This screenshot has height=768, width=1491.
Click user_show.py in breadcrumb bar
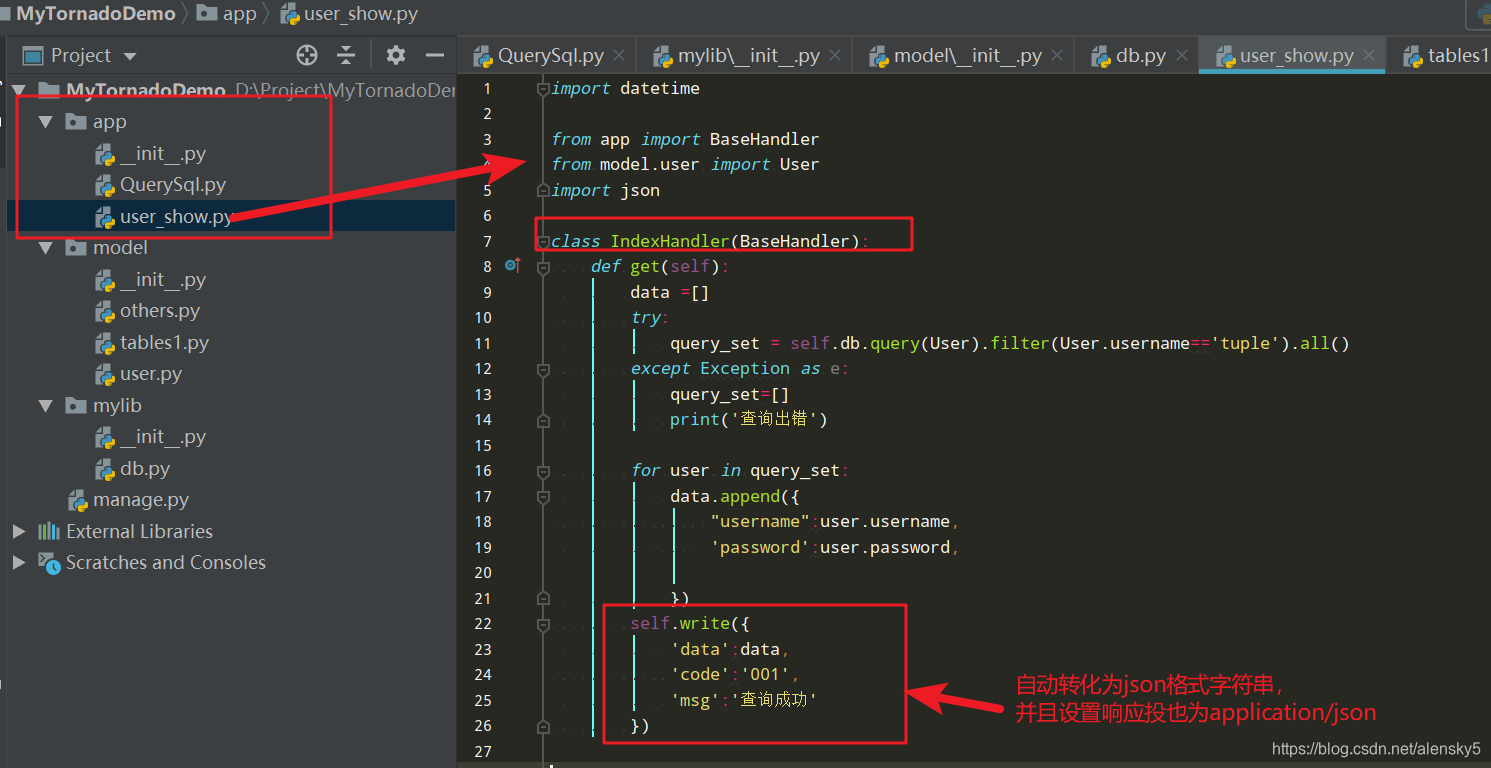(x=349, y=14)
